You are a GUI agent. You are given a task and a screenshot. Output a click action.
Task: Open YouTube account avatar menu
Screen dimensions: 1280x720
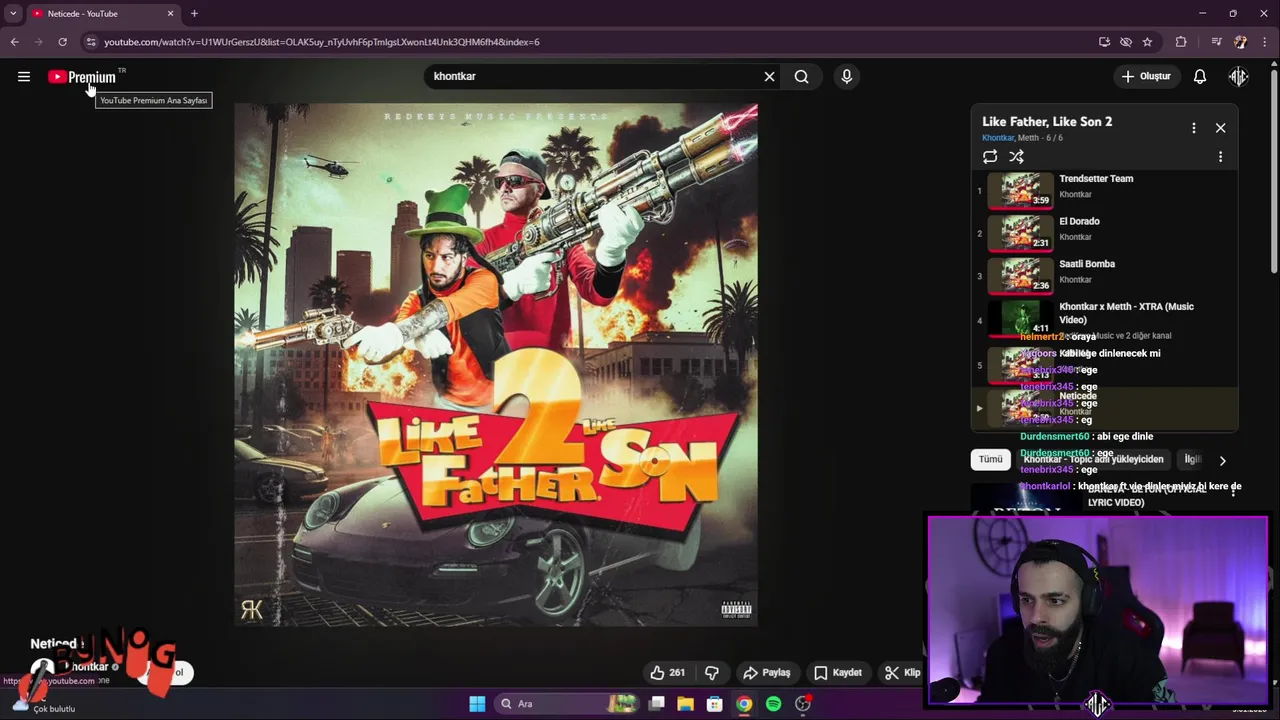(x=1239, y=76)
